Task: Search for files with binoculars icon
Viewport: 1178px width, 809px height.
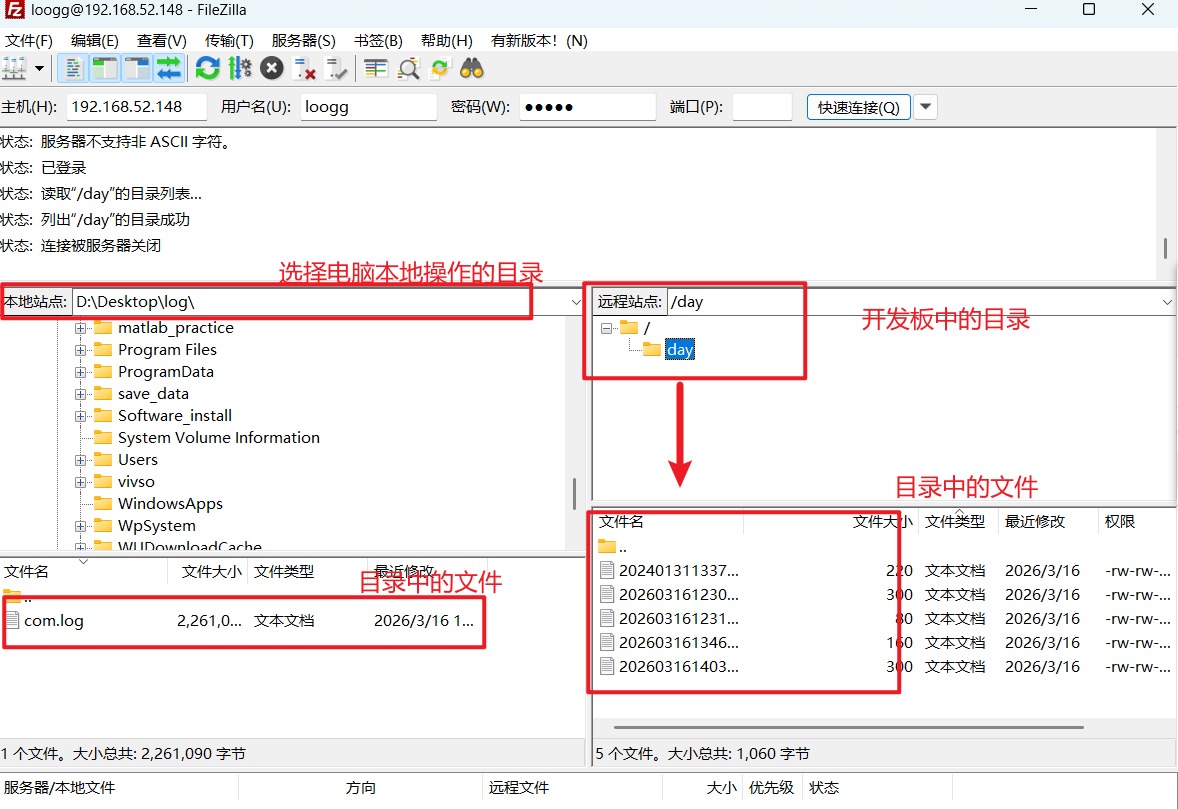Action: point(472,69)
